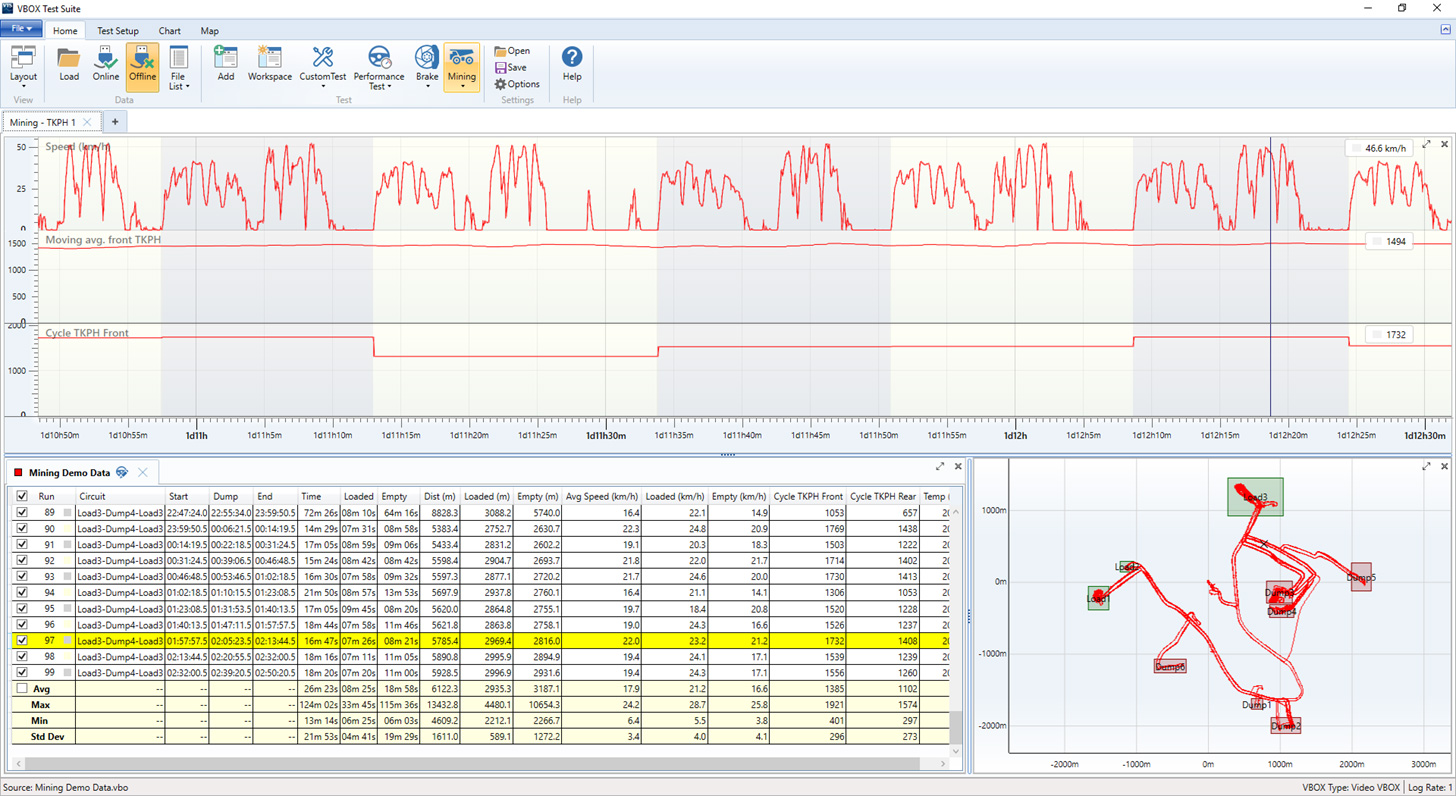1456x796 pixels.
Task: Click the Cycle TKPH Front legend 1732
Action: click(x=1388, y=335)
